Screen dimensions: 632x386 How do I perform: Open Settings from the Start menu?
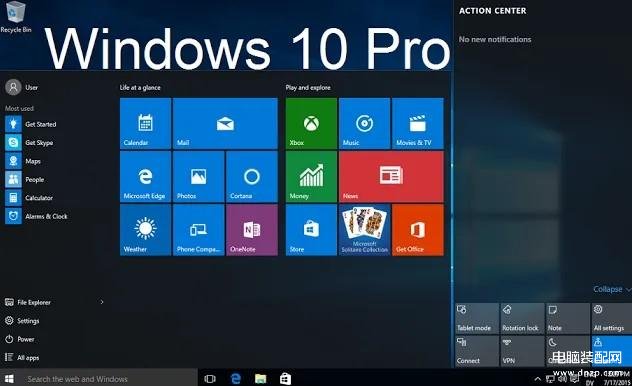tap(22, 321)
